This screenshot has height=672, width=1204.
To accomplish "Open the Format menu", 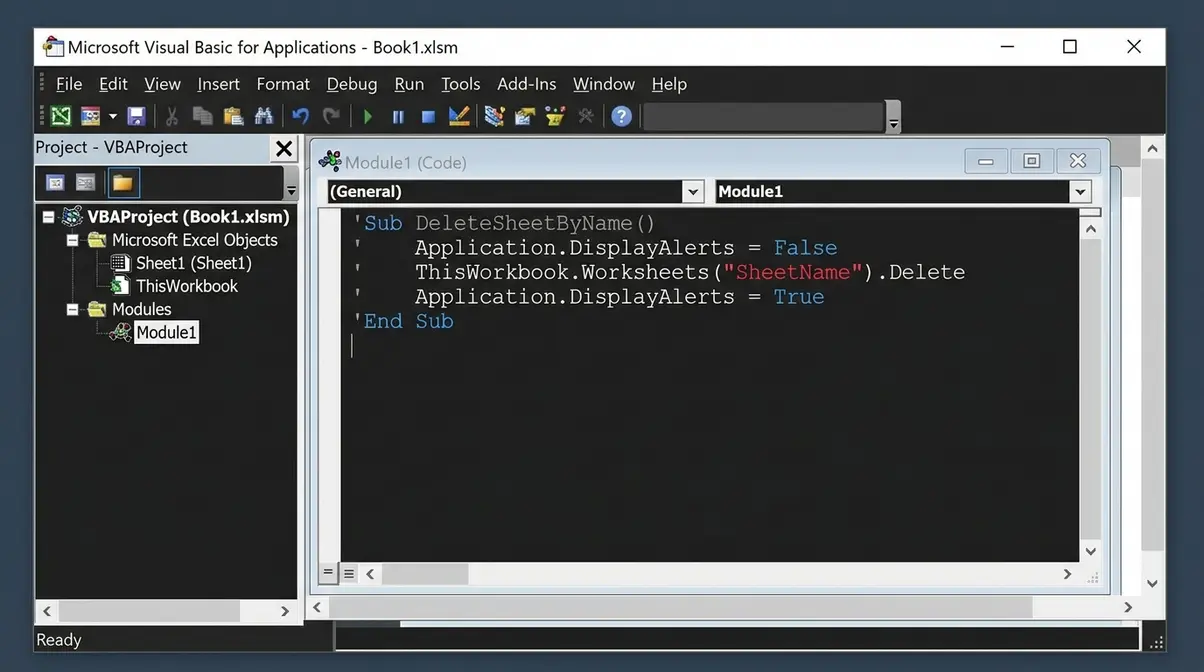I will pos(283,84).
